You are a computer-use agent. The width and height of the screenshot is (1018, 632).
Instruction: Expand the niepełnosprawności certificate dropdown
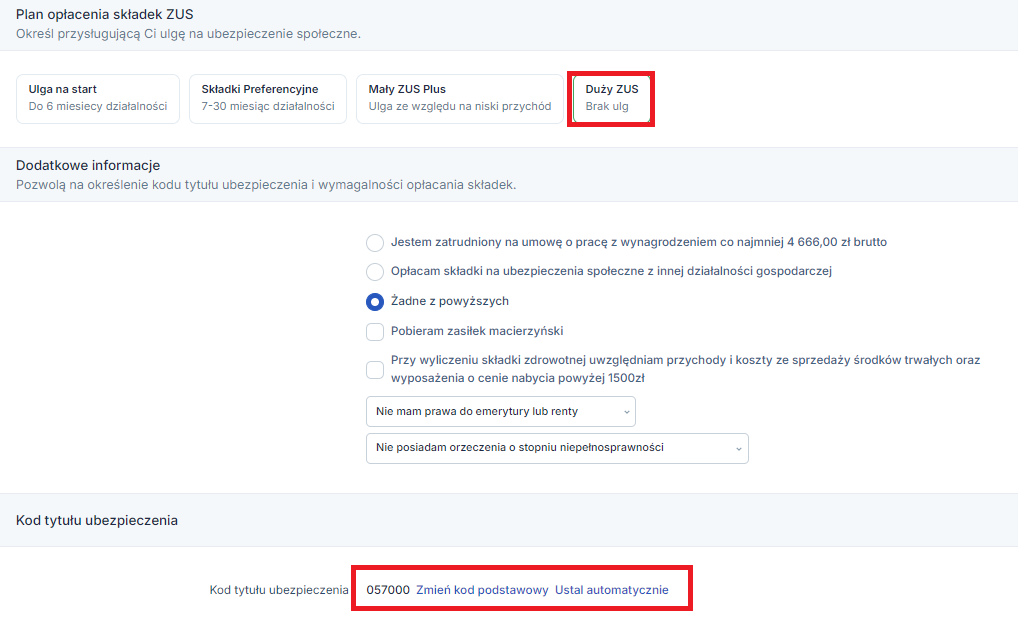point(557,448)
